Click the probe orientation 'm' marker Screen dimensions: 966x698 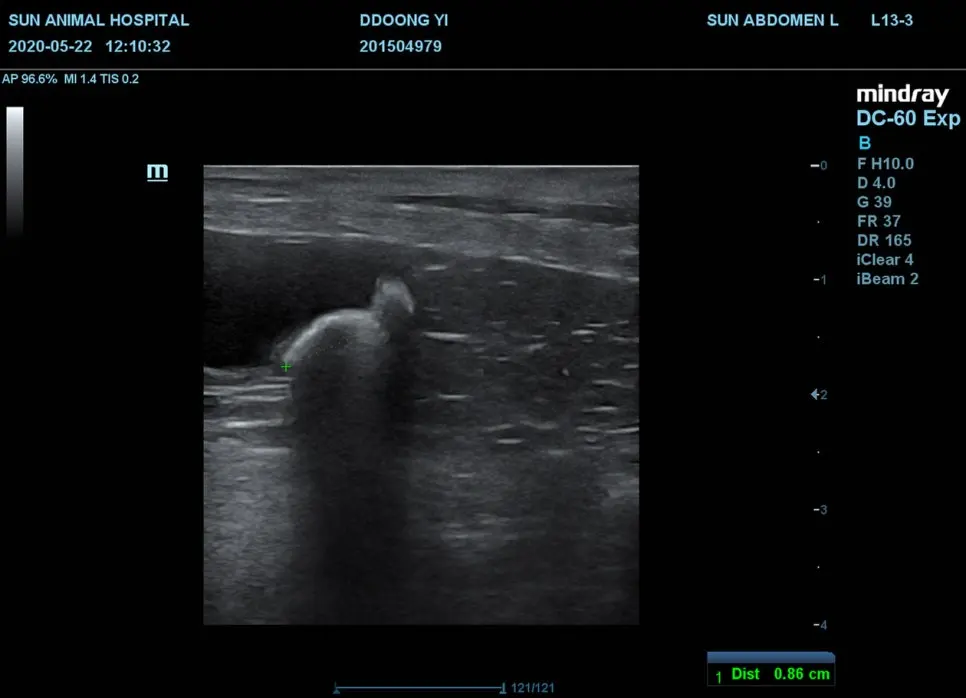[157, 171]
